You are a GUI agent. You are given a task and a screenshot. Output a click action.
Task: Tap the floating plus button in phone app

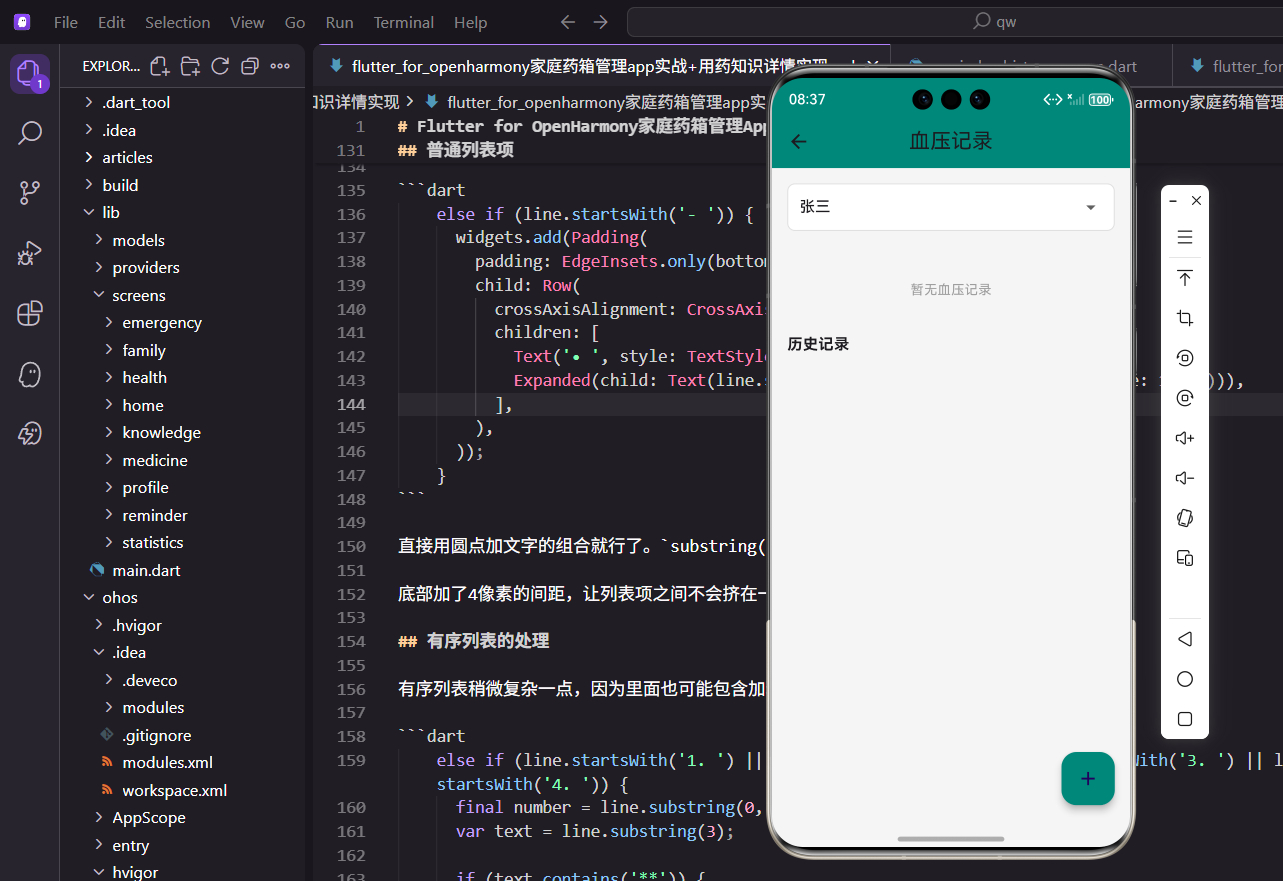(1088, 778)
